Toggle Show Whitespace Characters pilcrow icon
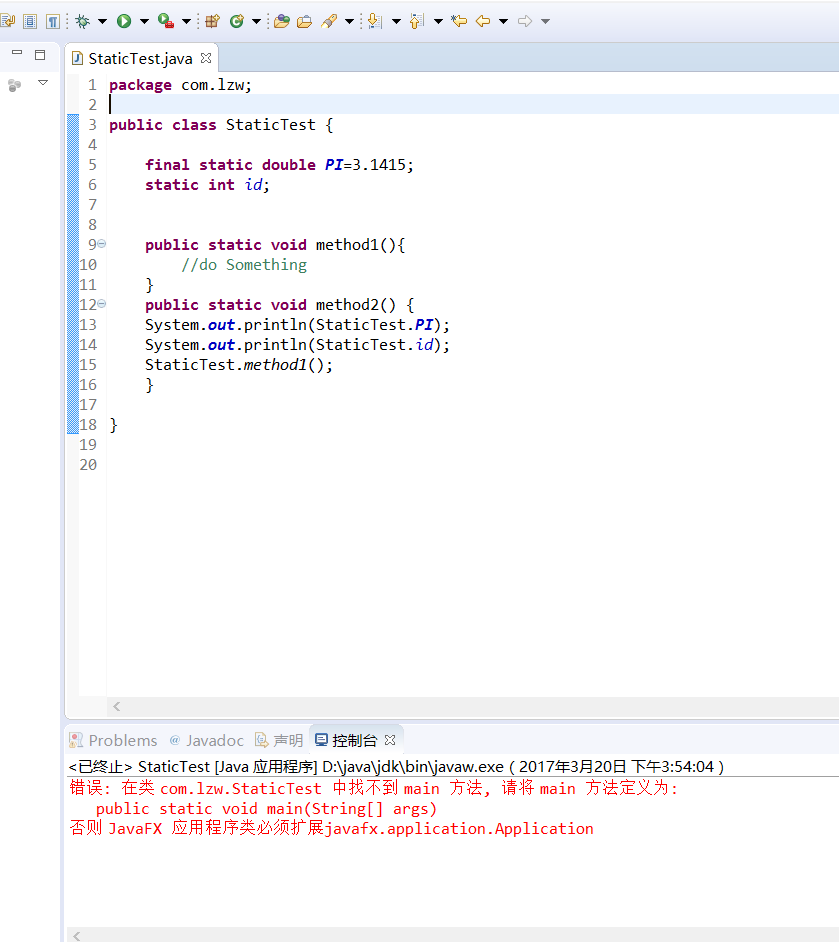The image size is (839, 942). click(x=53, y=21)
